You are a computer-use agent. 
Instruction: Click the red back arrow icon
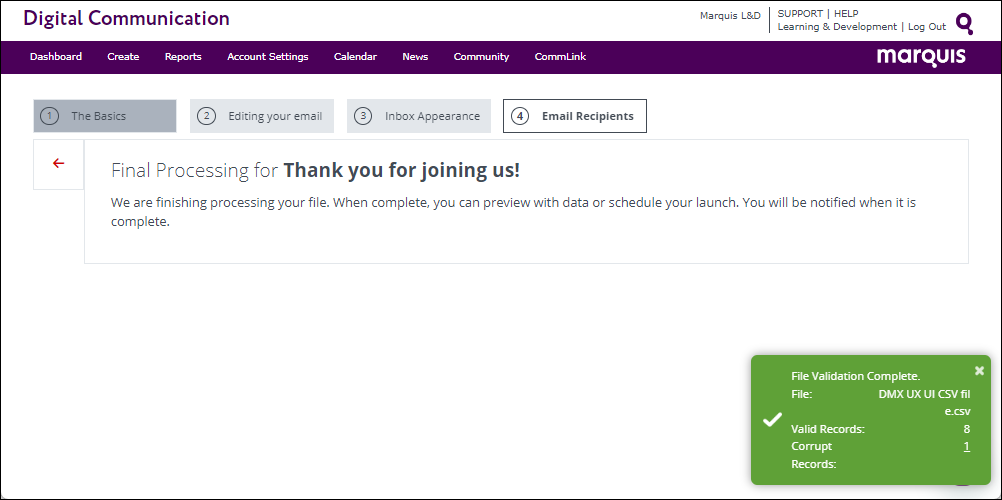[x=58, y=163]
